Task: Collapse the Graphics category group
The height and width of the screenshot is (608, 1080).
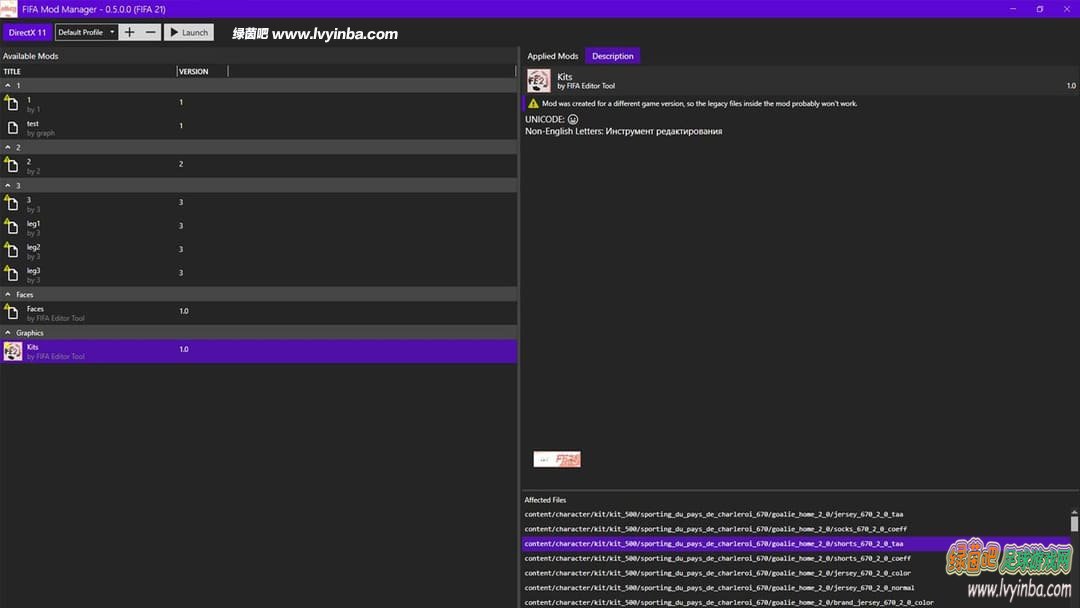Action: click(x=8, y=333)
